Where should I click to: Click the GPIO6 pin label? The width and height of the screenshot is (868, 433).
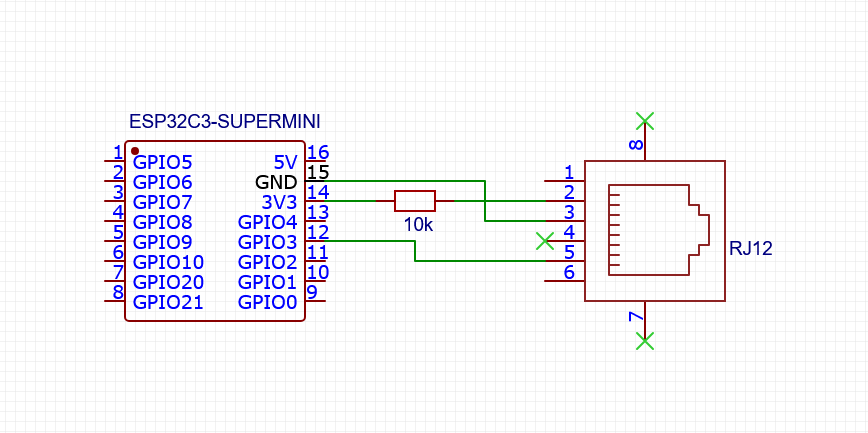pos(163,182)
